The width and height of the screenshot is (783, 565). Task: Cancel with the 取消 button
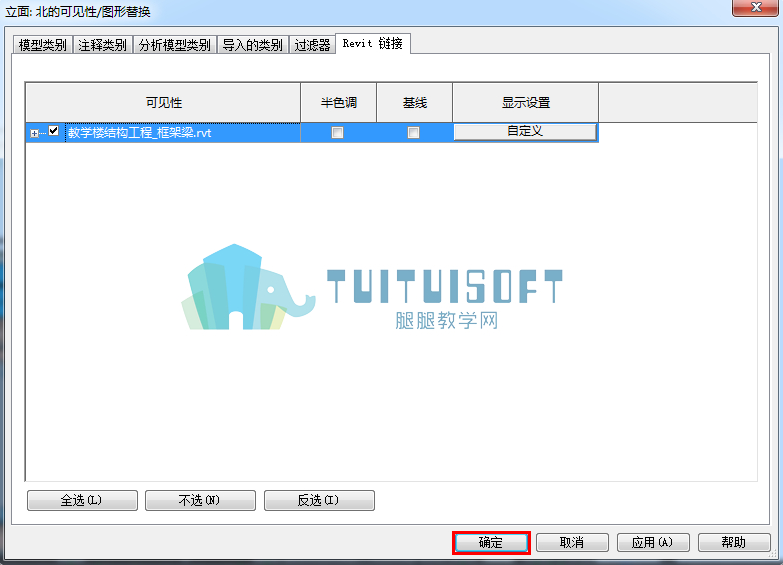point(572,543)
